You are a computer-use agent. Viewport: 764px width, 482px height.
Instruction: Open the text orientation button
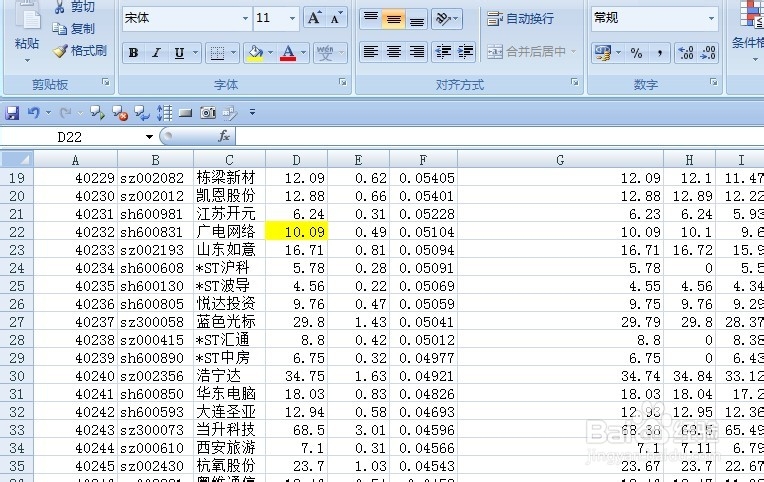446,19
